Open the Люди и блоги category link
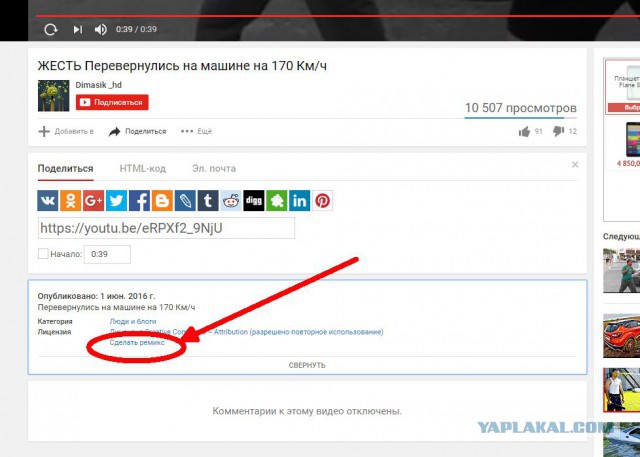Viewport: 640px width, 457px height. pos(133,322)
